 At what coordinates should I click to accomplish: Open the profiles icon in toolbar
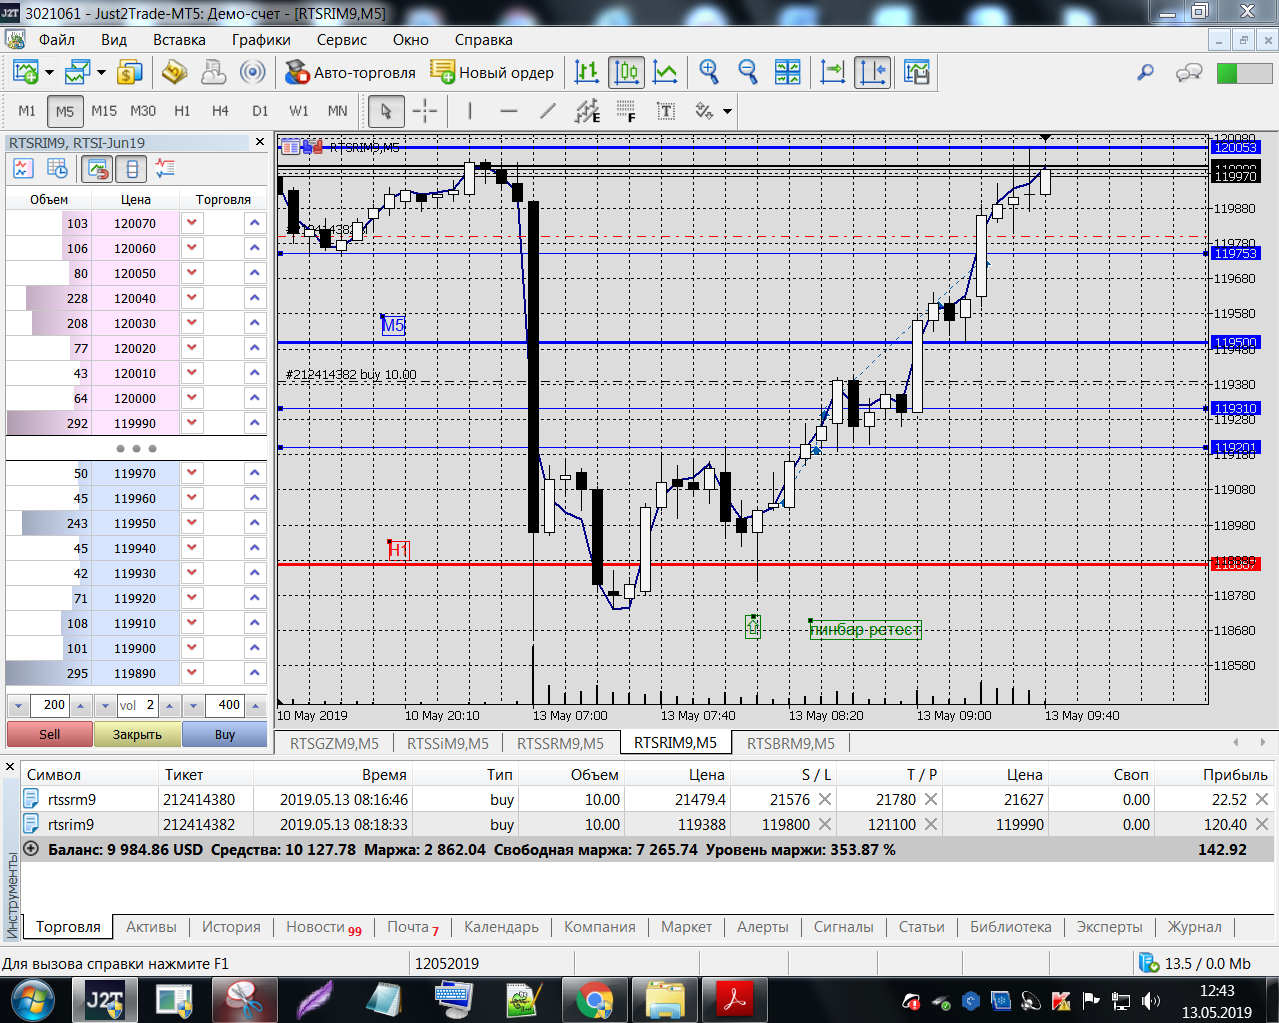(77, 72)
